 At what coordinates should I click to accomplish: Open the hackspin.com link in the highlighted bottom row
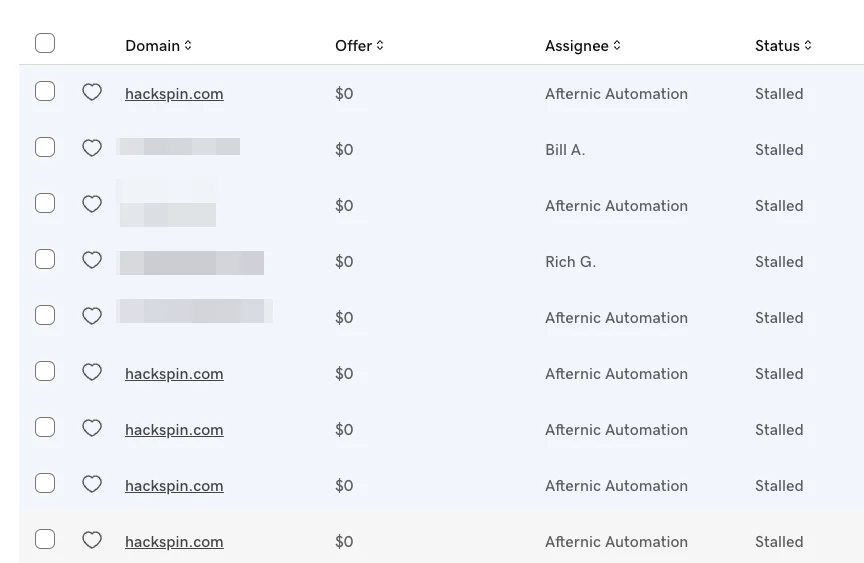point(174,542)
